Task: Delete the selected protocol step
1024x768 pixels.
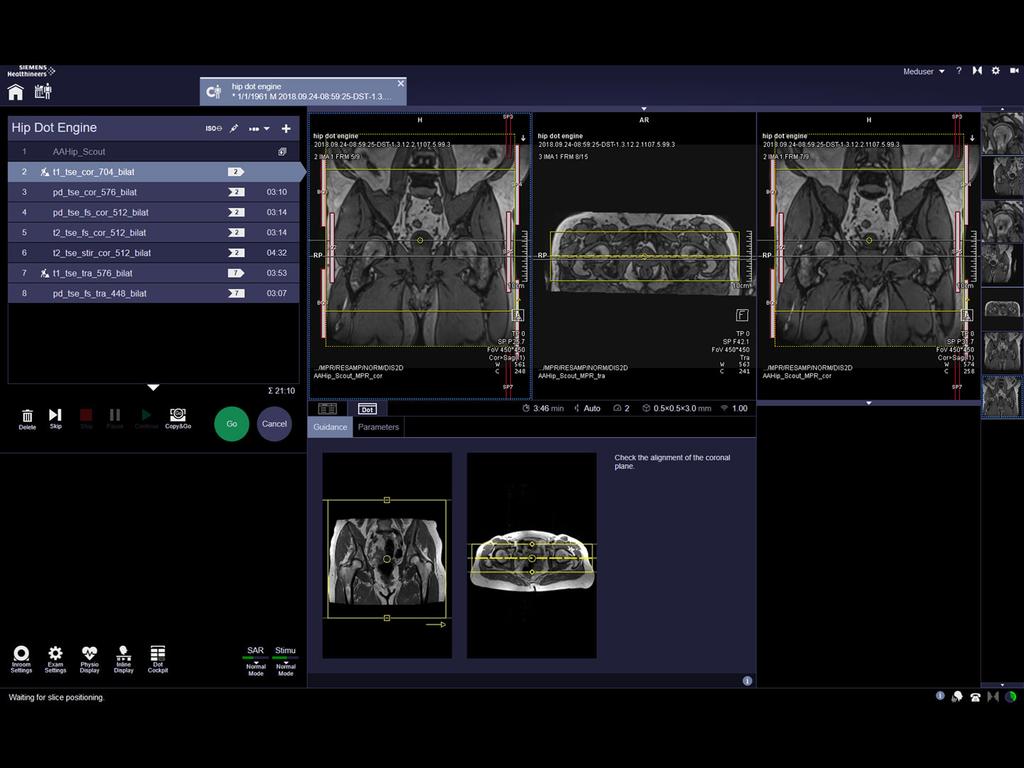Action: (27, 415)
